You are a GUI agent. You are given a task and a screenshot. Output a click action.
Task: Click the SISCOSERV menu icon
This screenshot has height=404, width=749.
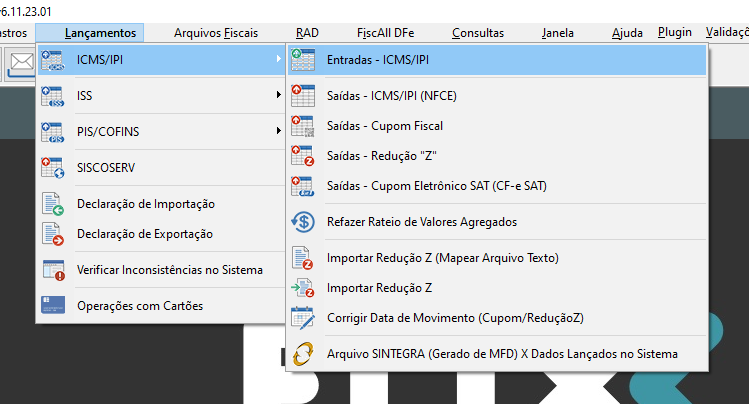[x=53, y=168]
